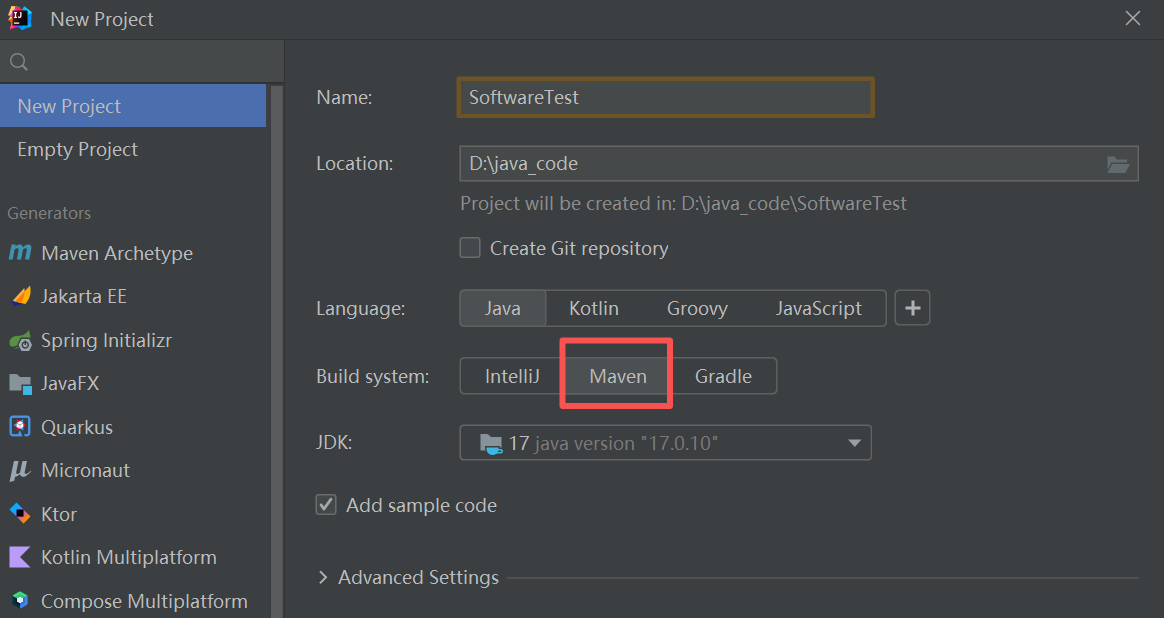Choose Maven build system
The image size is (1164, 618).
(x=618, y=377)
